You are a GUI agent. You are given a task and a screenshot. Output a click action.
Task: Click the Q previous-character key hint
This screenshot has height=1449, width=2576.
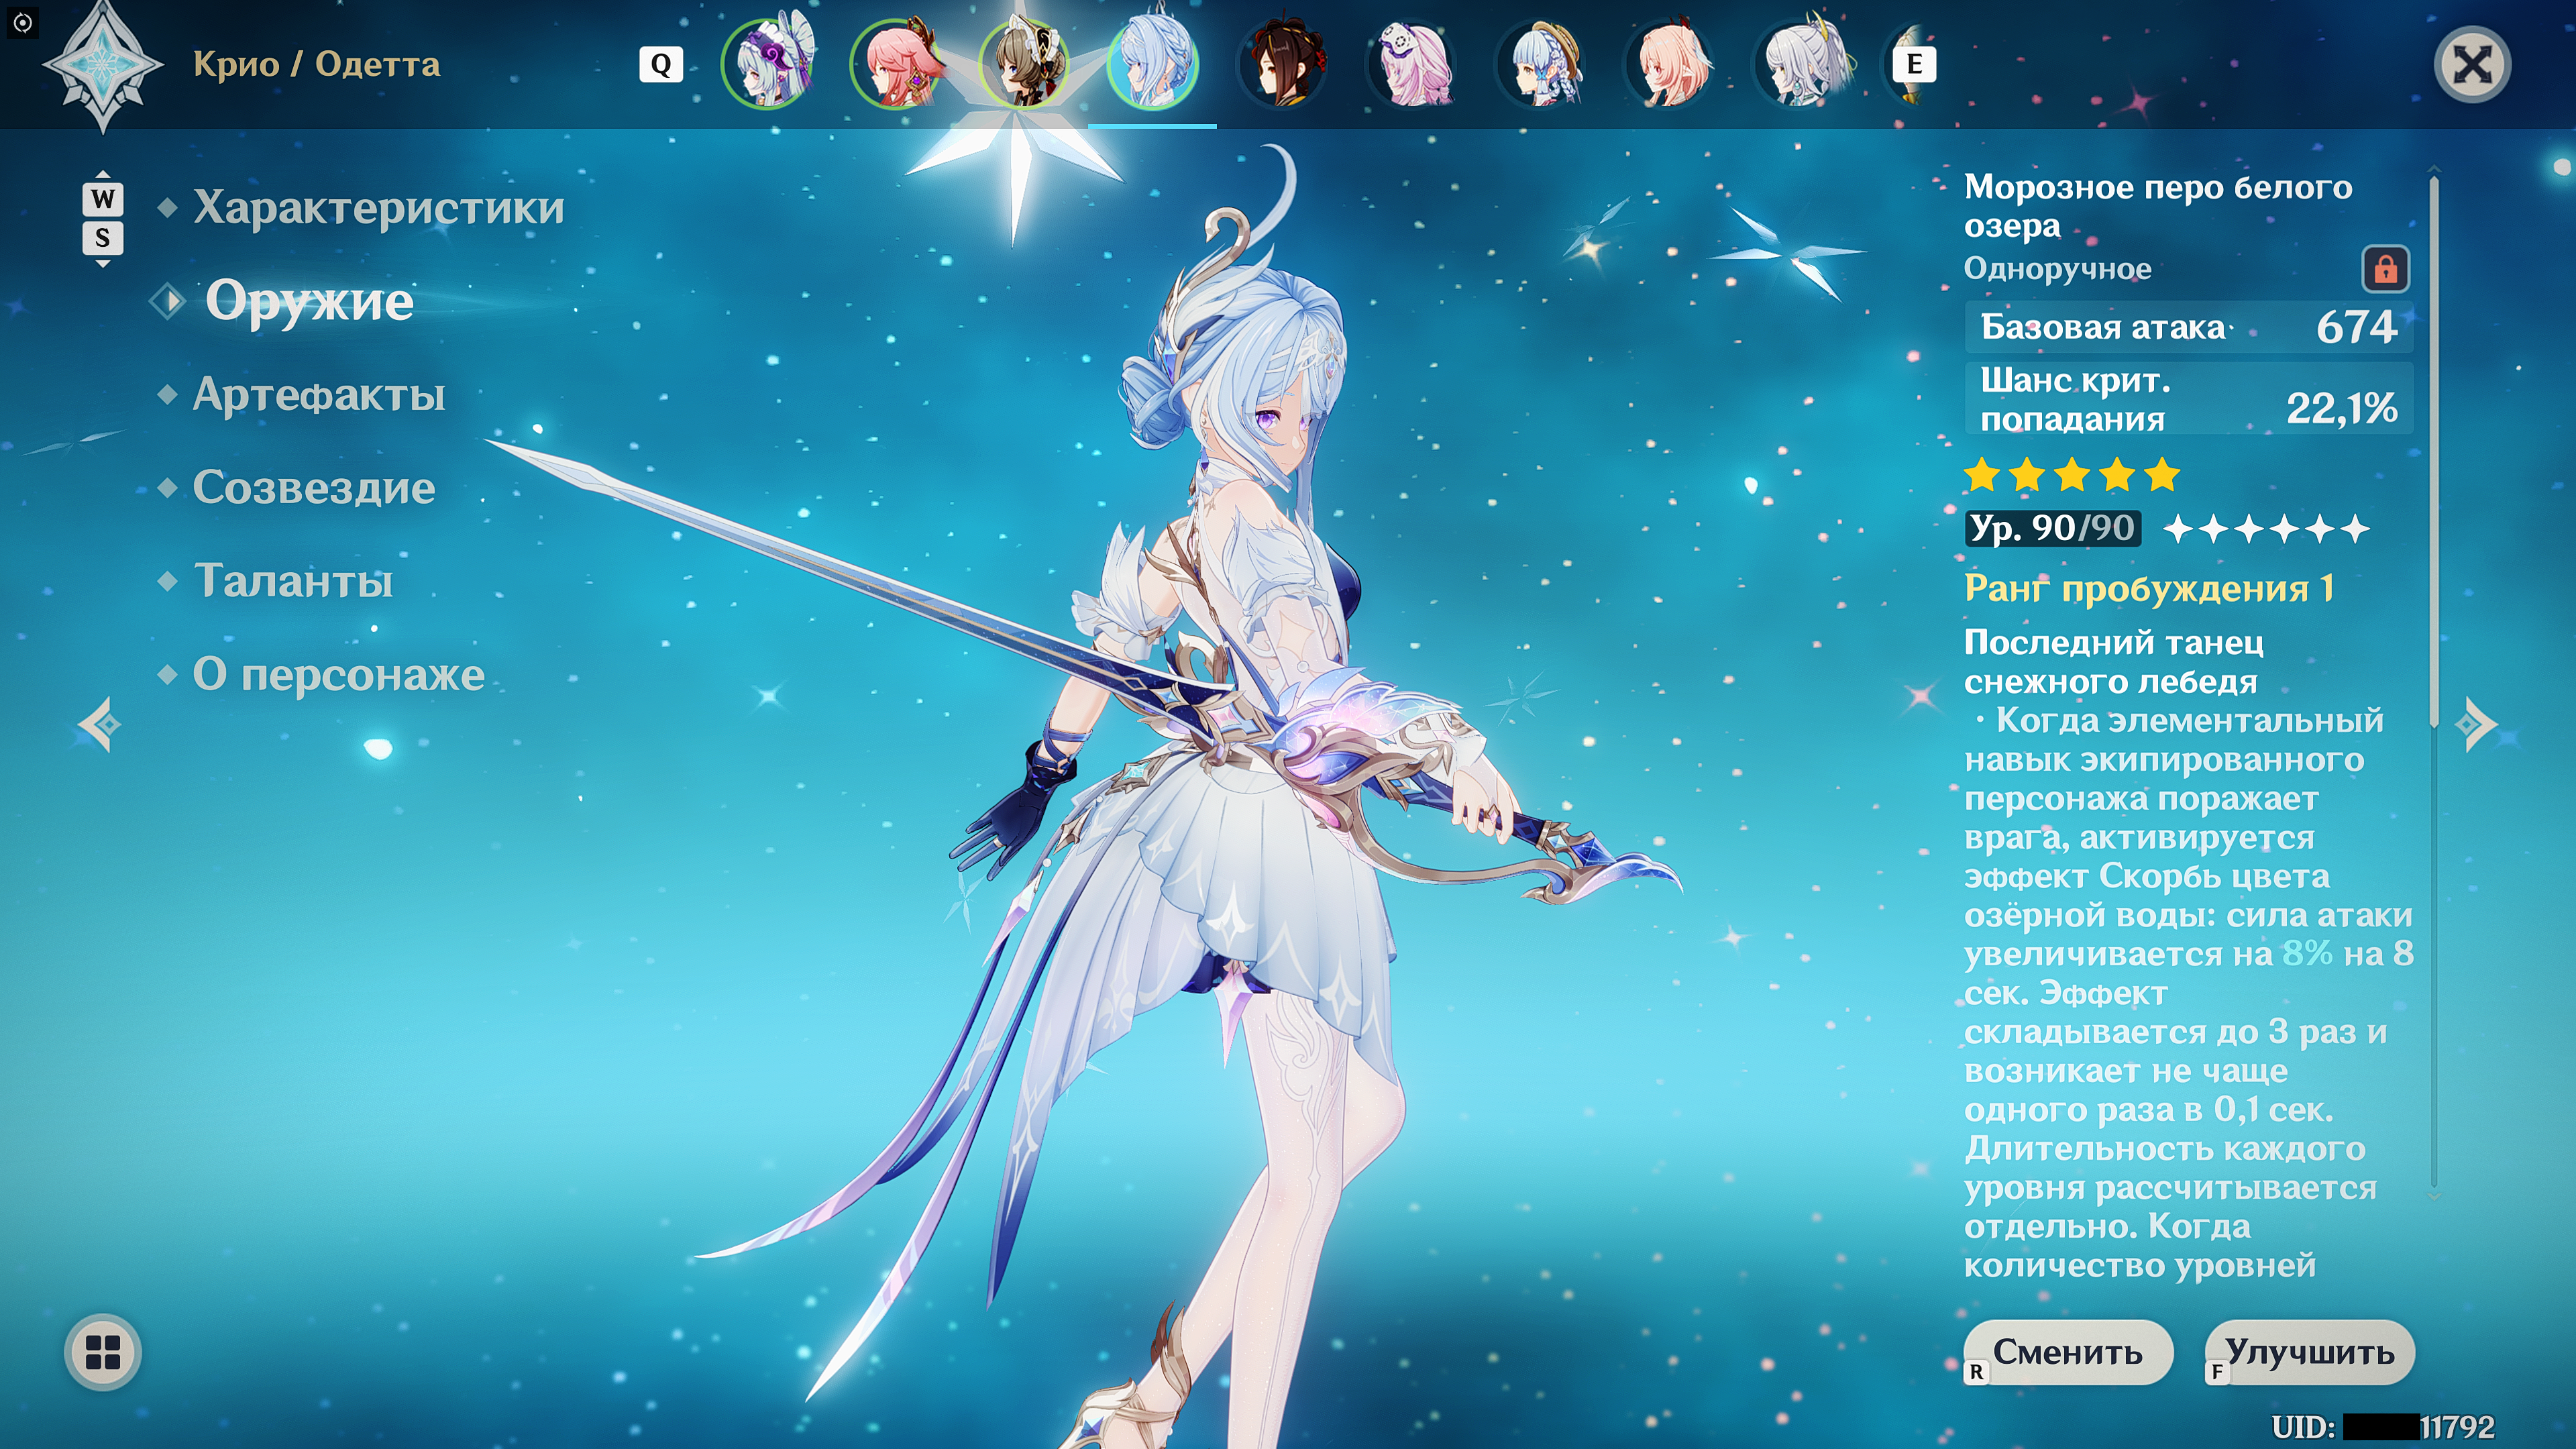661,65
